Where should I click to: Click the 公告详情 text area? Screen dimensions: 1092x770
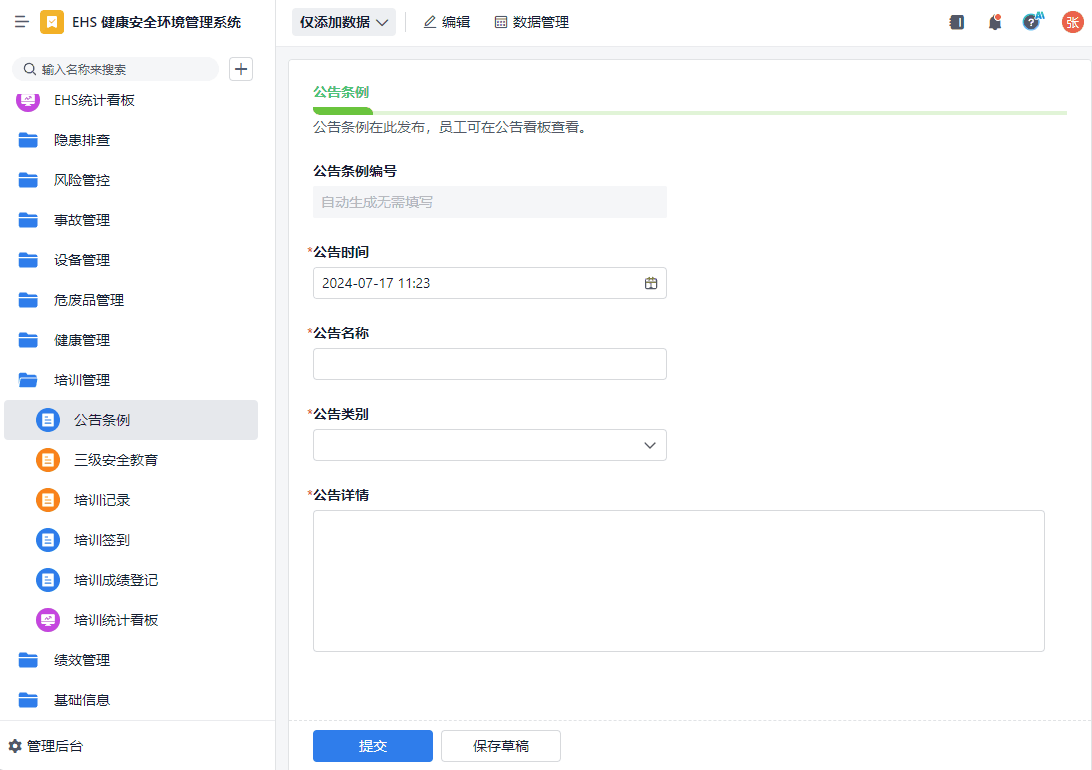678,581
